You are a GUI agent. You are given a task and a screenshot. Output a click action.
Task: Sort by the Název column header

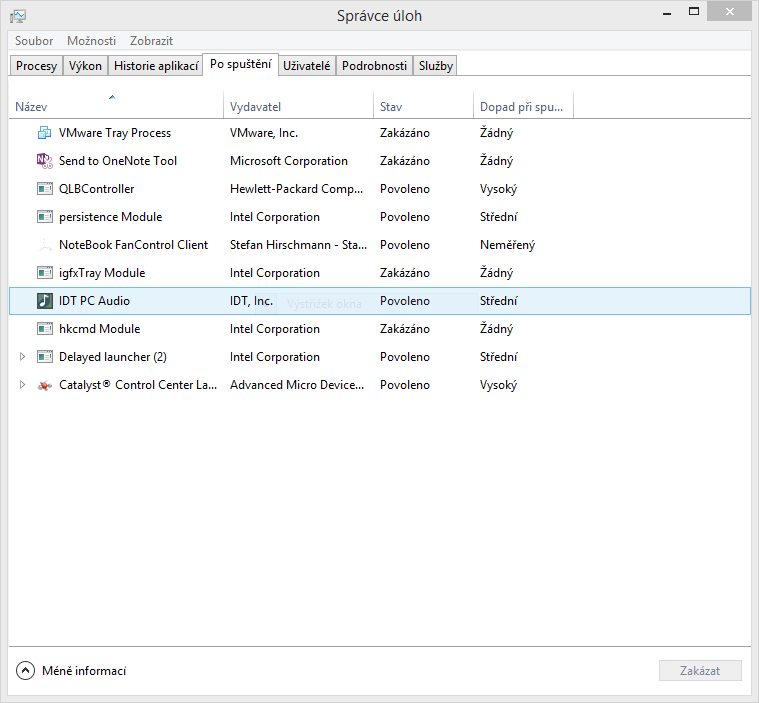point(116,105)
